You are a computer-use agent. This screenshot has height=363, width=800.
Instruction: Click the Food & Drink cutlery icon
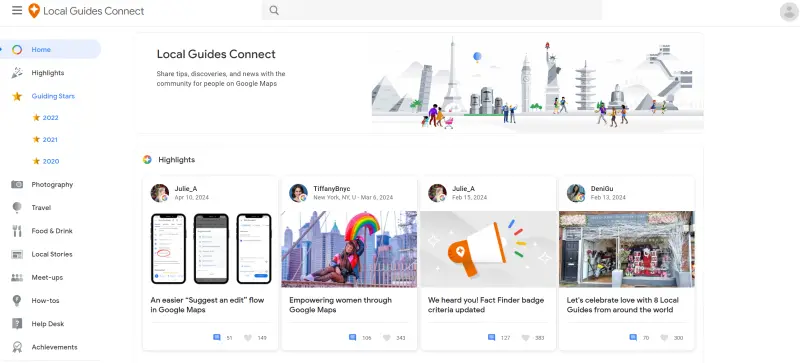click(x=17, y=231)
